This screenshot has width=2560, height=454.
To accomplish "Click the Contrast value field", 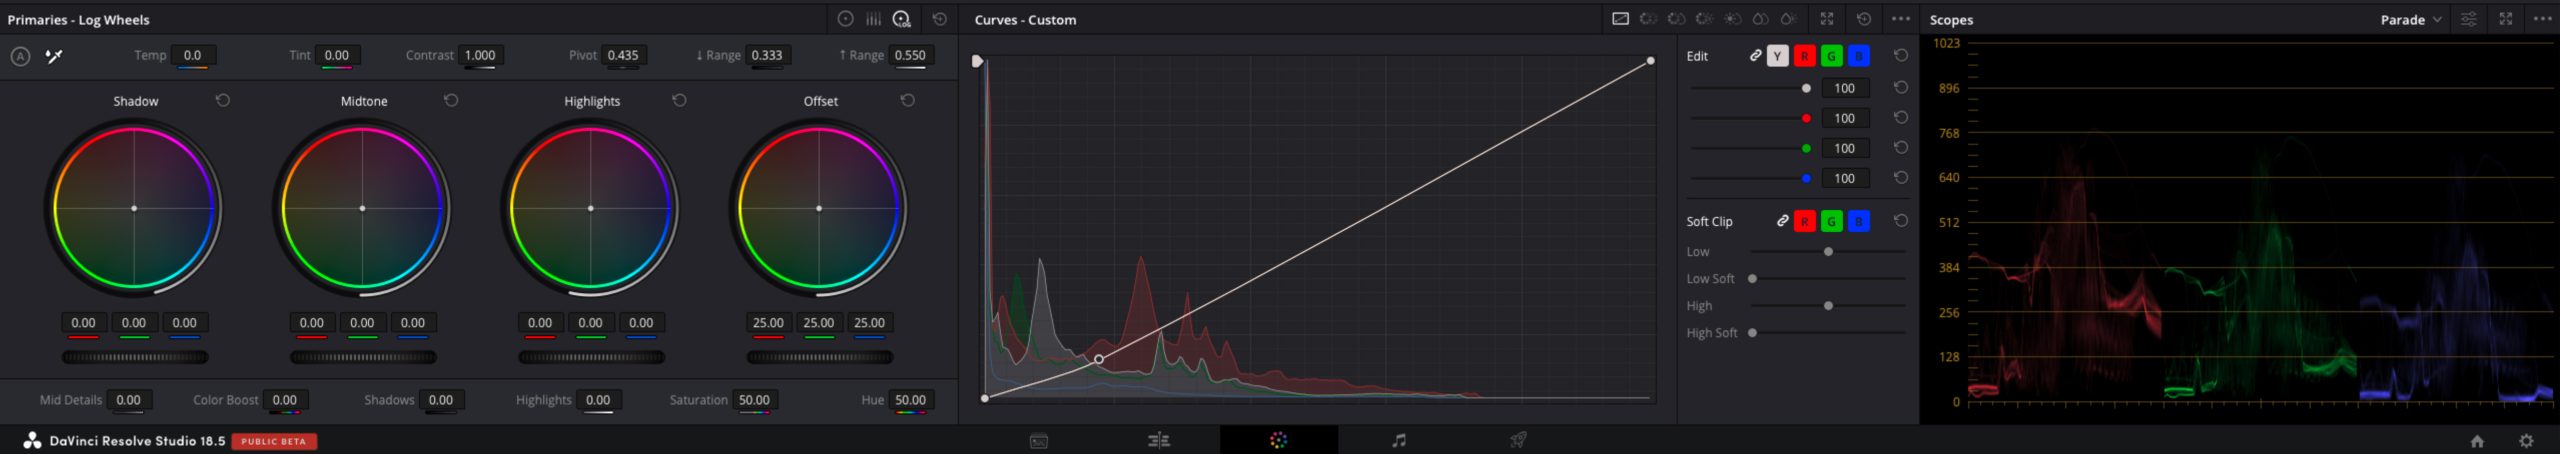I will [x=480, y=55].
